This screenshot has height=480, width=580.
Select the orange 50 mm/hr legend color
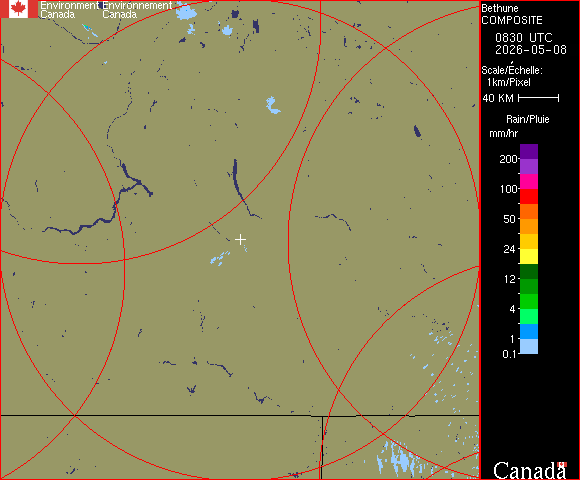click(529, 226)
